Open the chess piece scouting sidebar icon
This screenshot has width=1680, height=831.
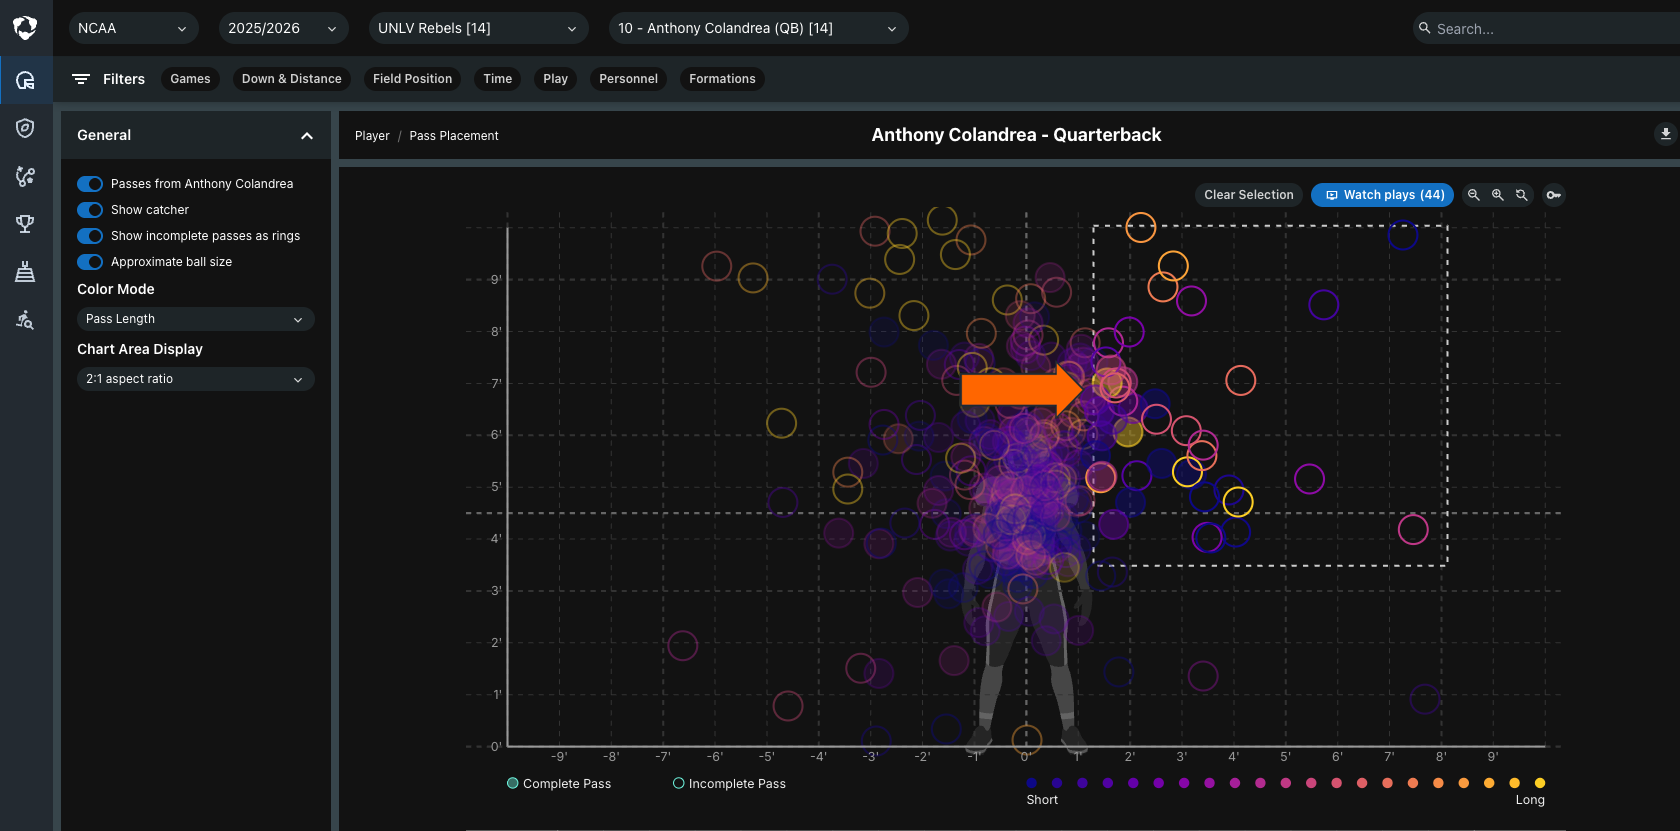(26, 272)
